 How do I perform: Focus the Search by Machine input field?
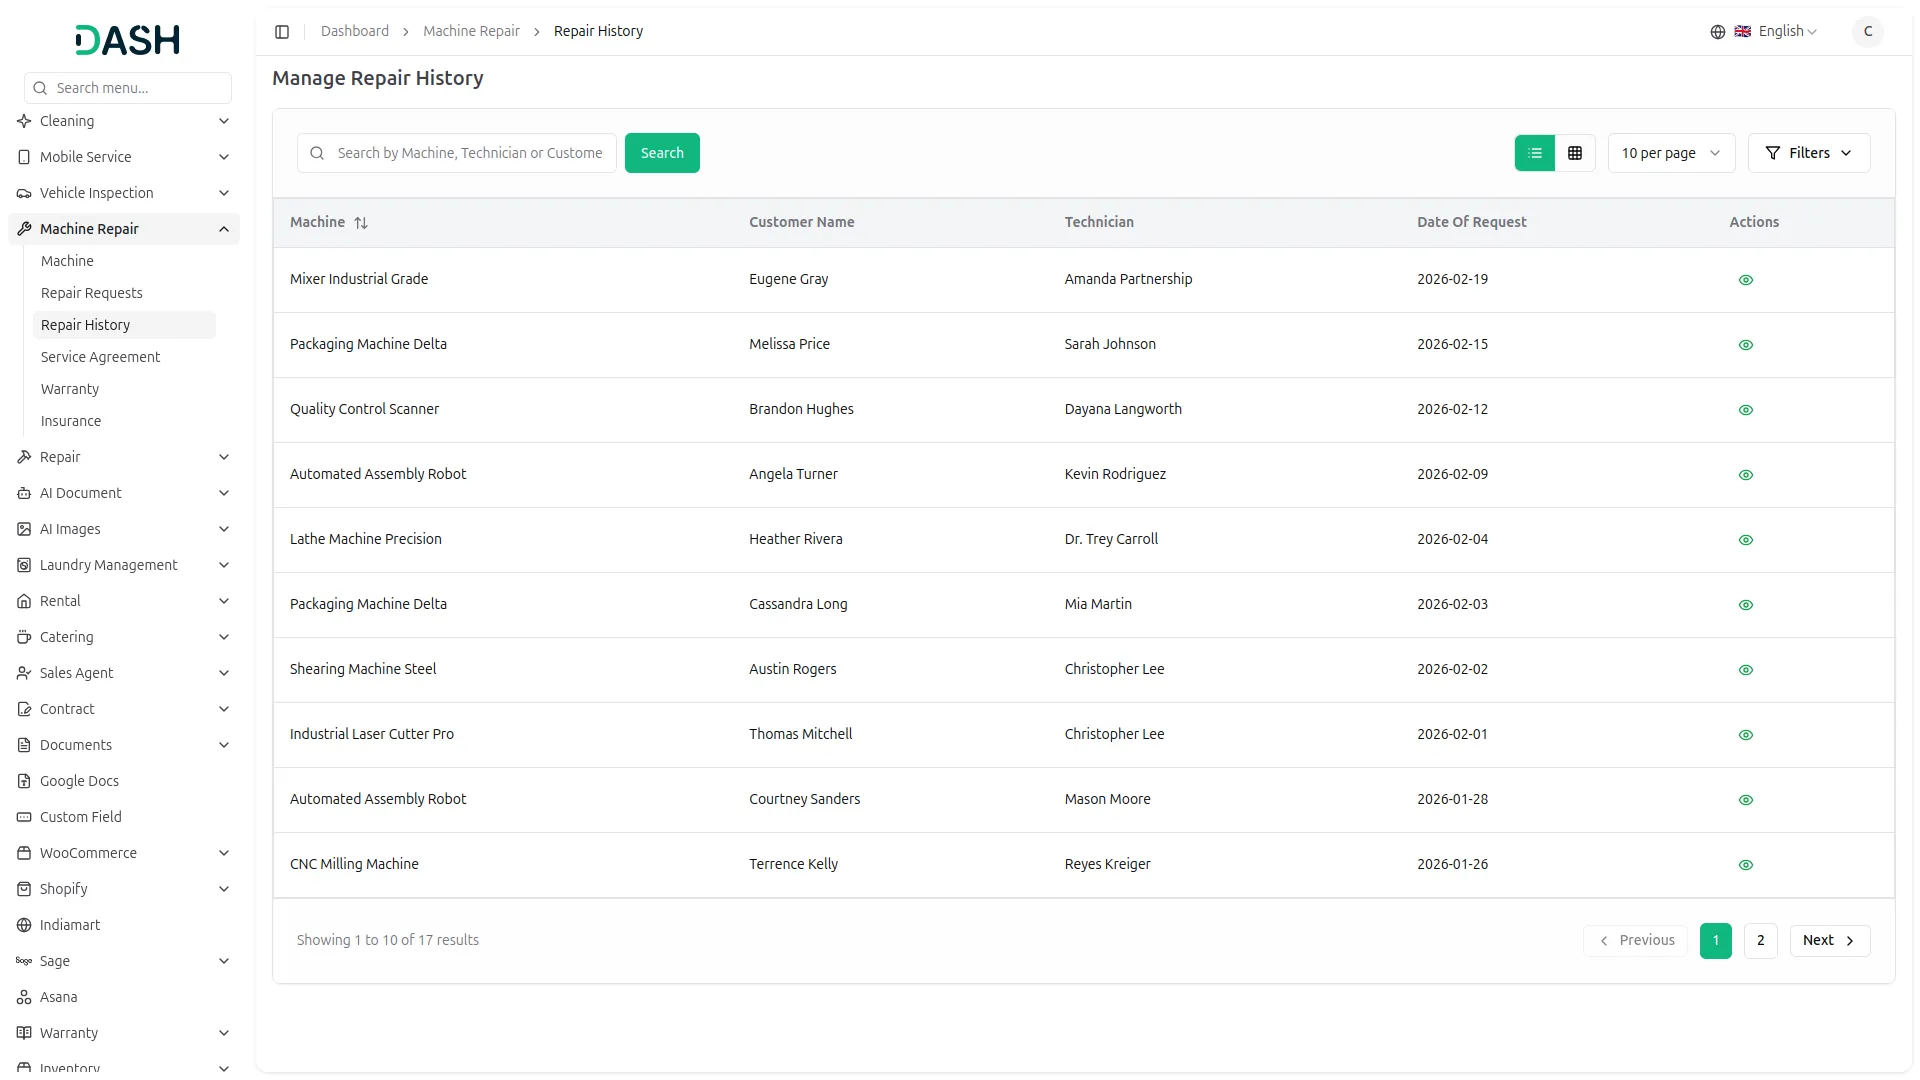tap(468, 153)
